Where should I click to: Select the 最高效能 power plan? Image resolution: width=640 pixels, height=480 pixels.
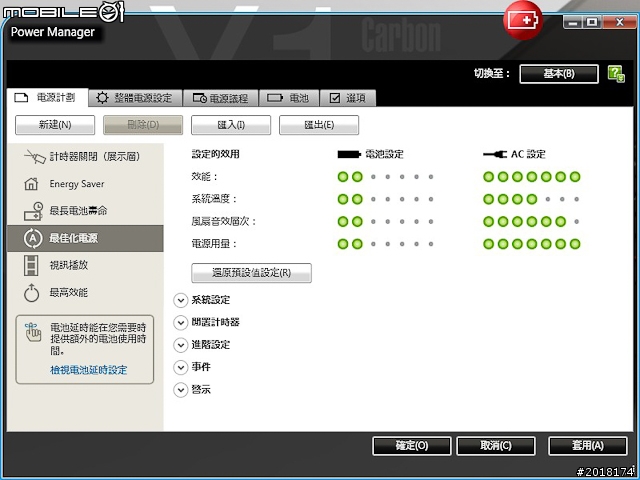[85, 293]
